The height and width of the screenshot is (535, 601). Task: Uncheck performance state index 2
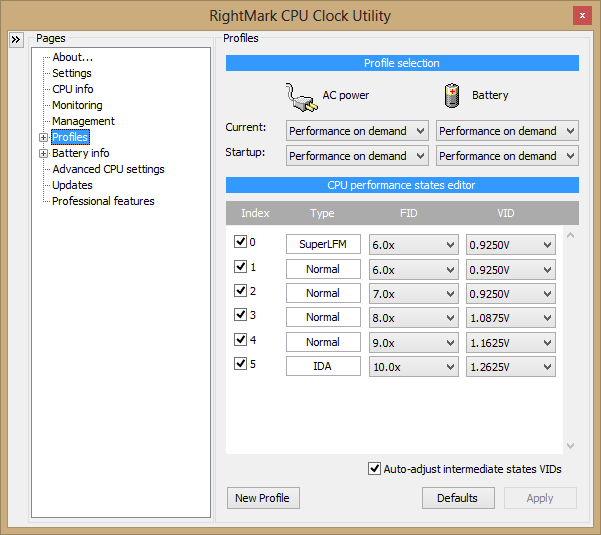click(x=240, y=290)
